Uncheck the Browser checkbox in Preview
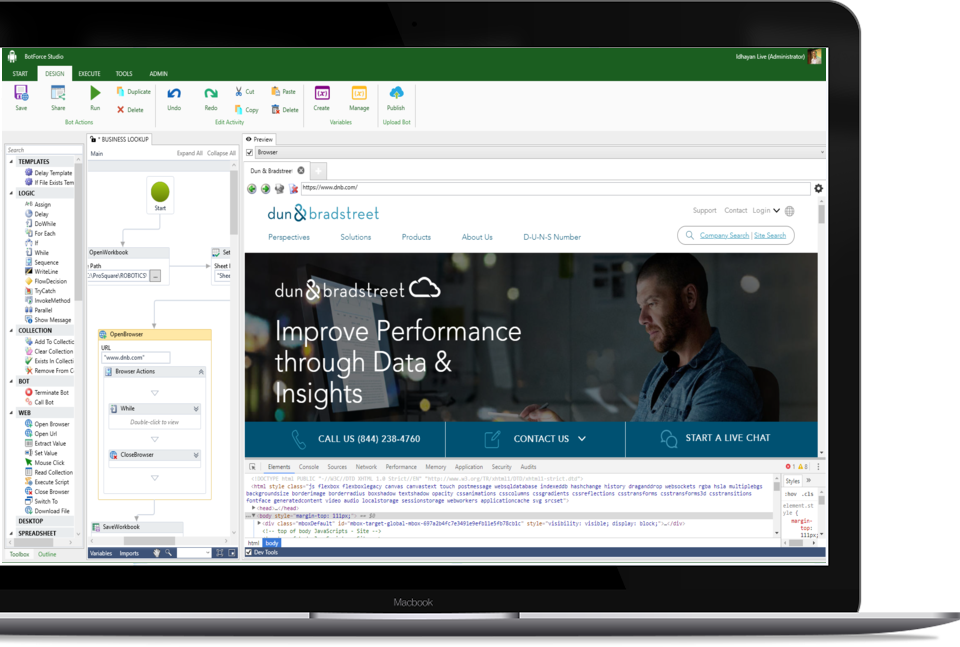This screenshot has height=647, width=960. [x=250, y=152]
